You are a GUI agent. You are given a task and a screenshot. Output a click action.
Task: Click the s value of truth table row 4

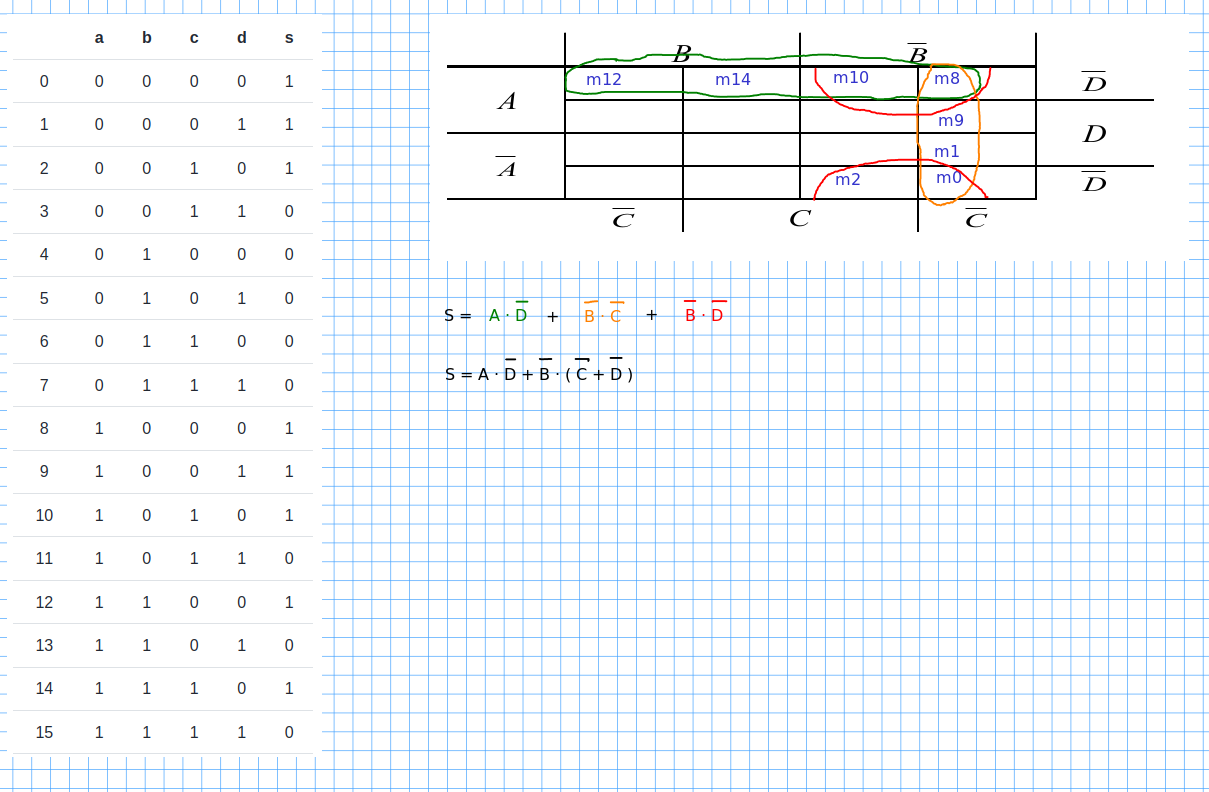pos(289,254)
